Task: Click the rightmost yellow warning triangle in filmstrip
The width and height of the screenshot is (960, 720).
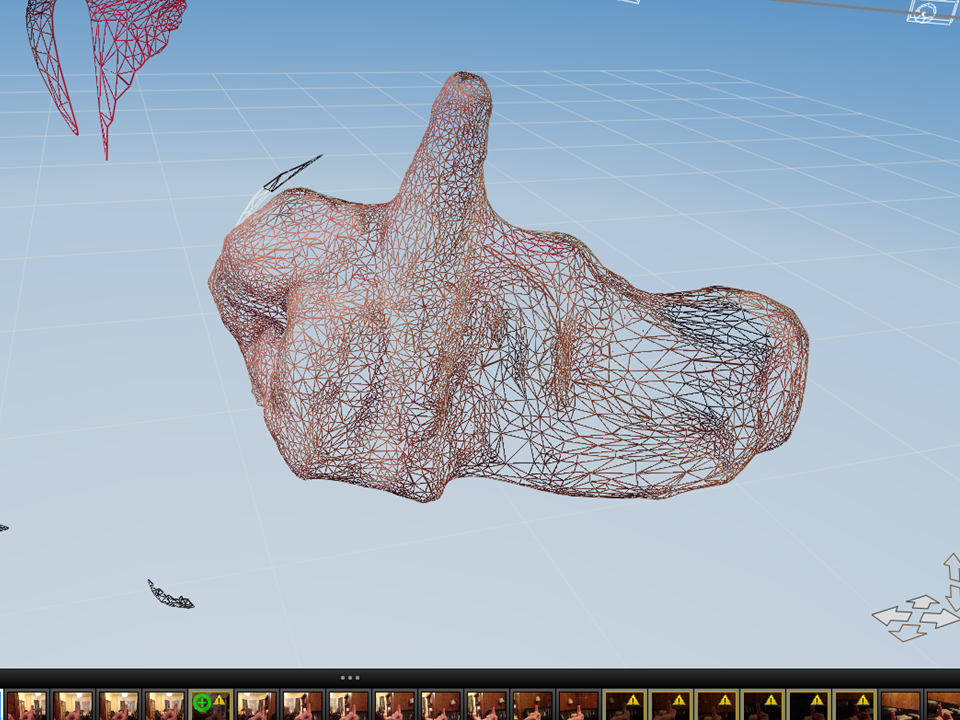Action: point(862,700)
